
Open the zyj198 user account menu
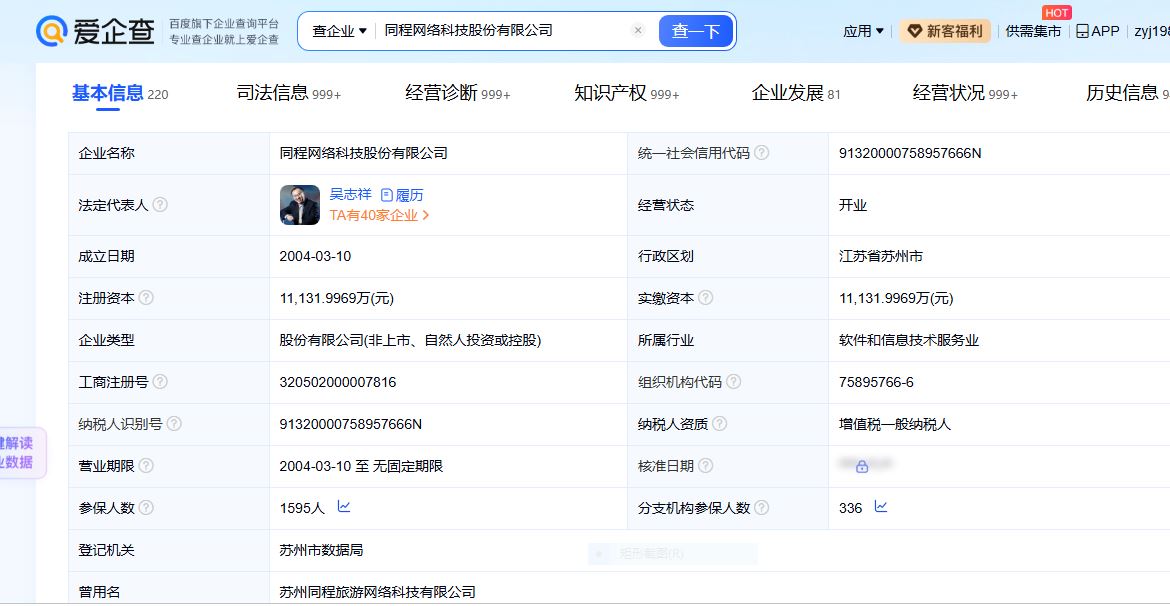point(1152,31)
